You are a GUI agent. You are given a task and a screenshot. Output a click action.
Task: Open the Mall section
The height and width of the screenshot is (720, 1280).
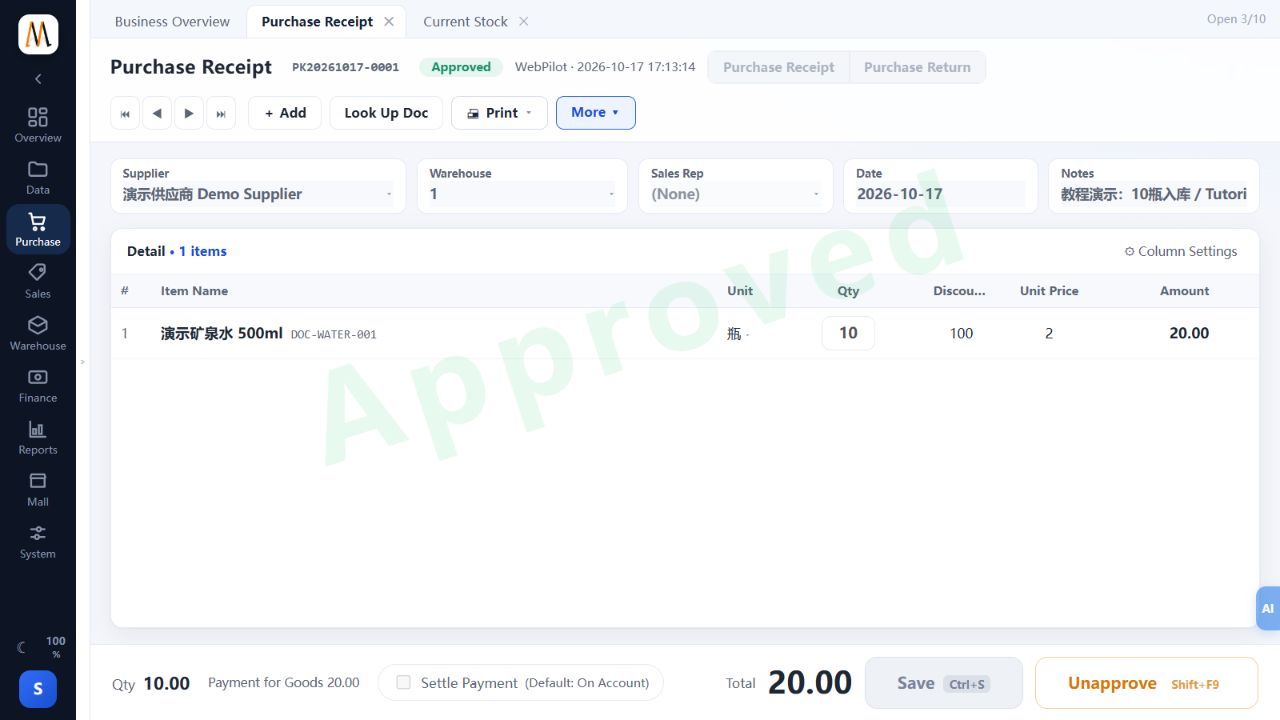click(38, 489)
